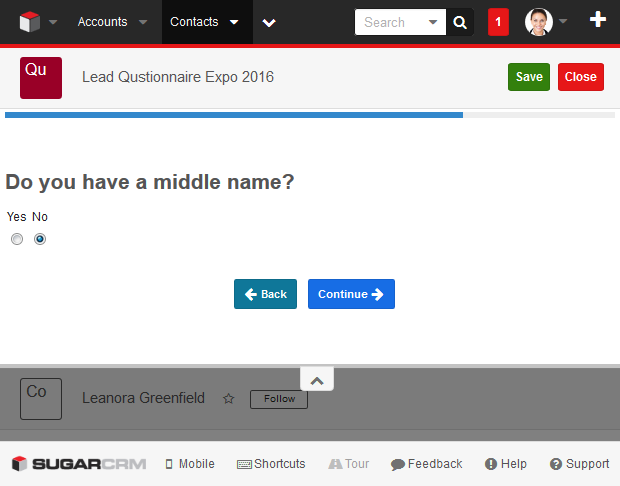Open the red notifications badge
620x486 pixels.
tap(498, 22)
